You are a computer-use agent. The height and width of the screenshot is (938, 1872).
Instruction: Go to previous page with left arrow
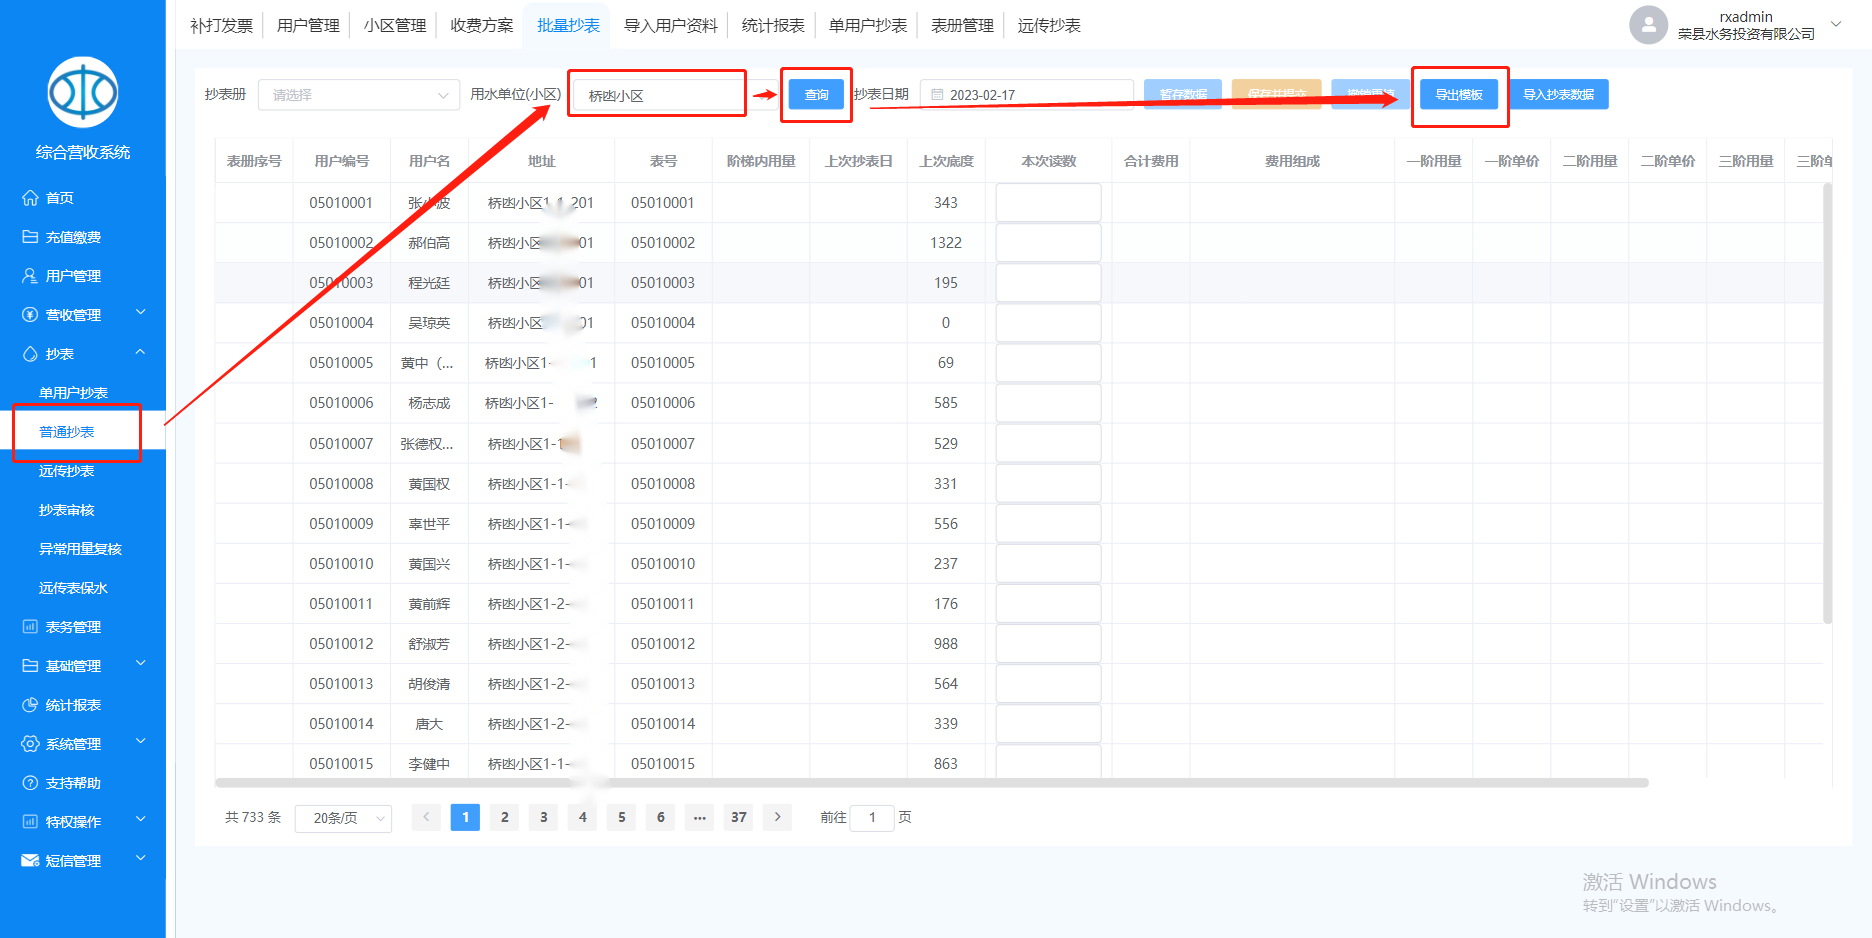click(426, 817)
